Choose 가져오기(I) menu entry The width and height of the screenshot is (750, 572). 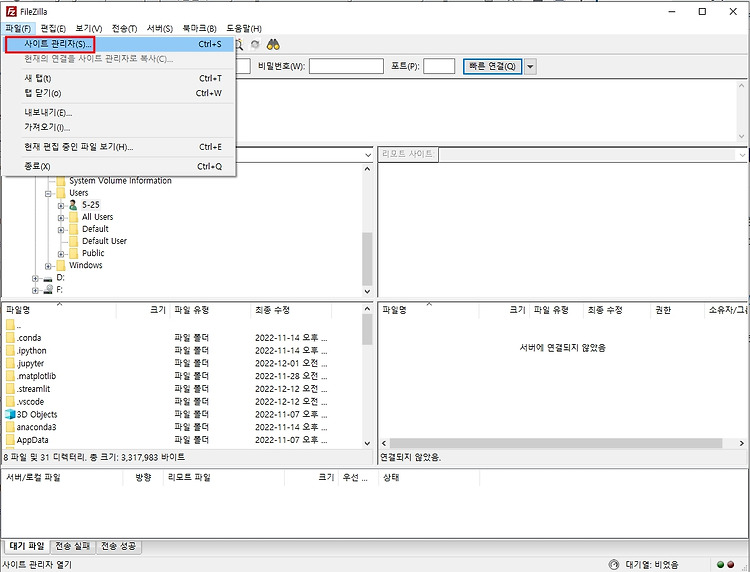tap(119, 127)
